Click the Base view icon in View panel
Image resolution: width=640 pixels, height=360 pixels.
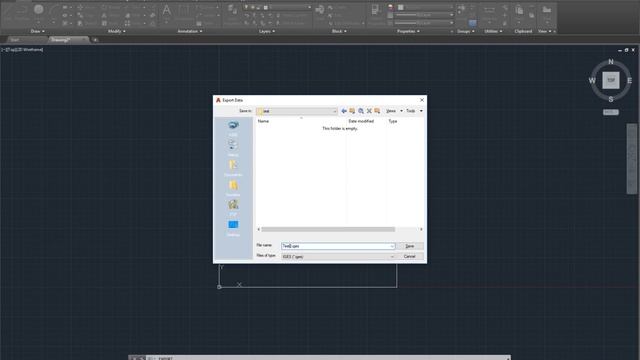(547, 9)
